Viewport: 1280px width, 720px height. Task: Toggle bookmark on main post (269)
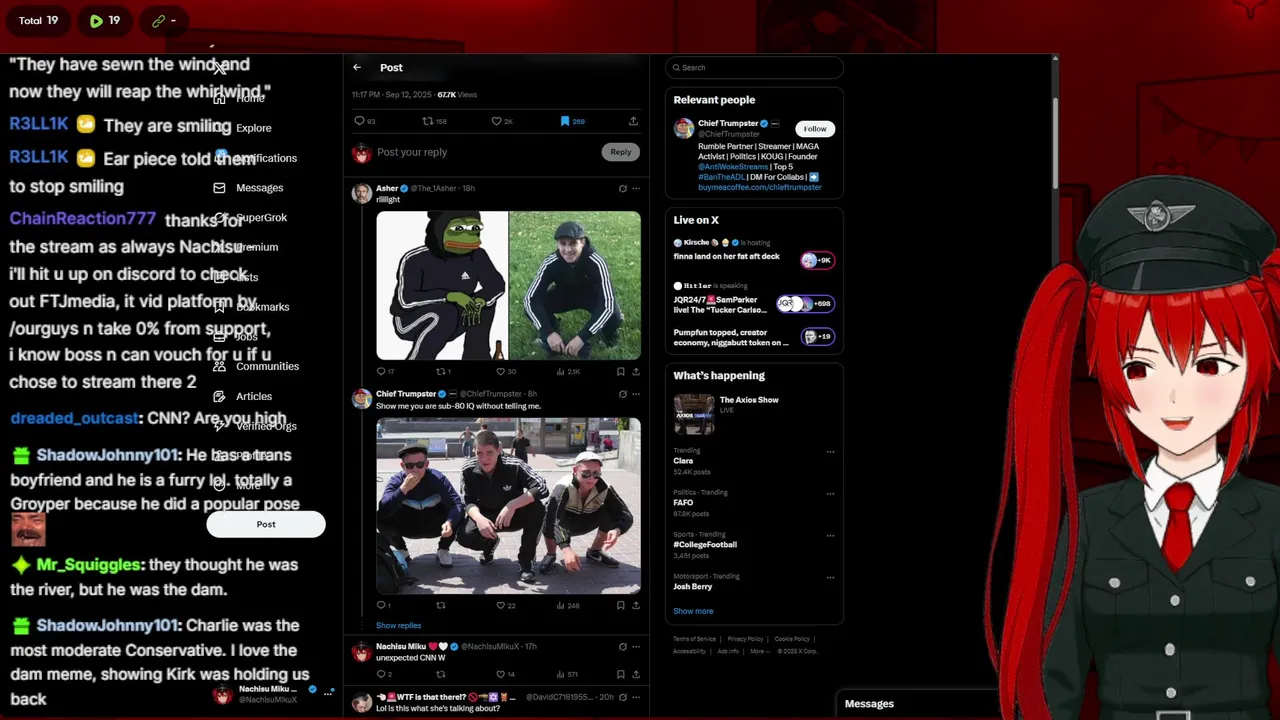point(572,121)
